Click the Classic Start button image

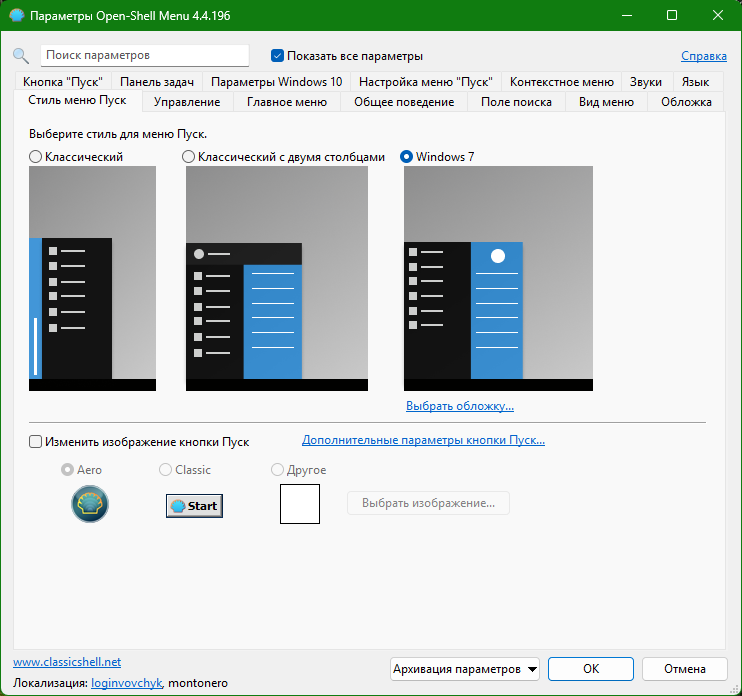click(x=194, y=505)
